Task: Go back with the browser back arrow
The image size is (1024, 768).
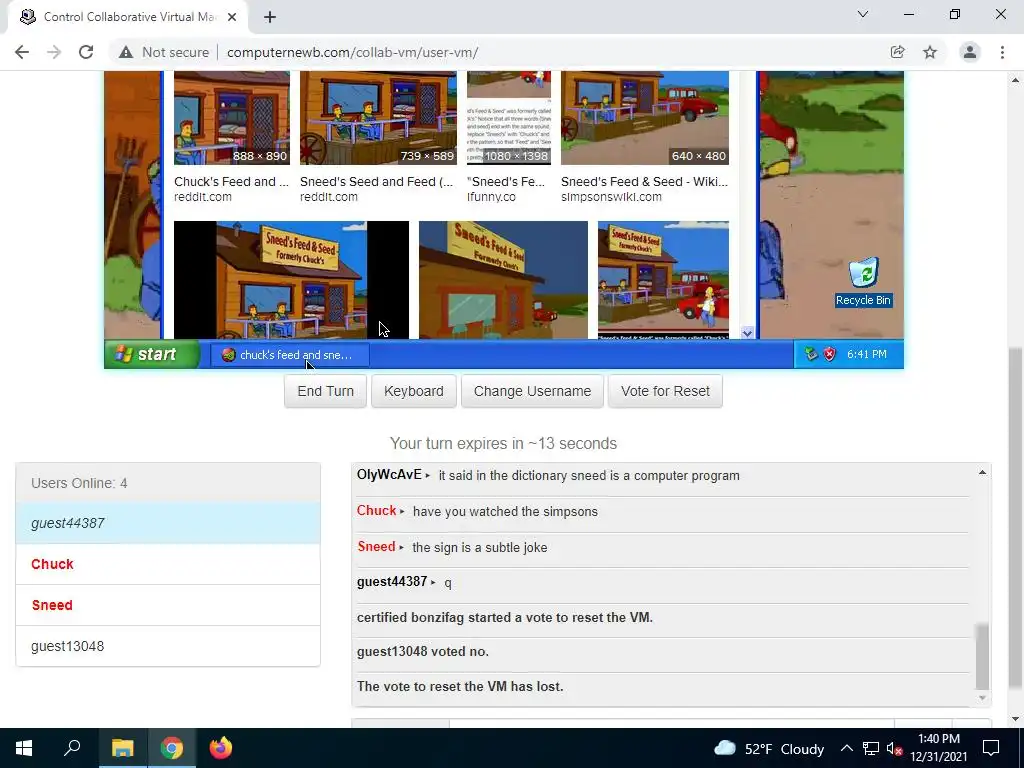Action: point(22,52)
